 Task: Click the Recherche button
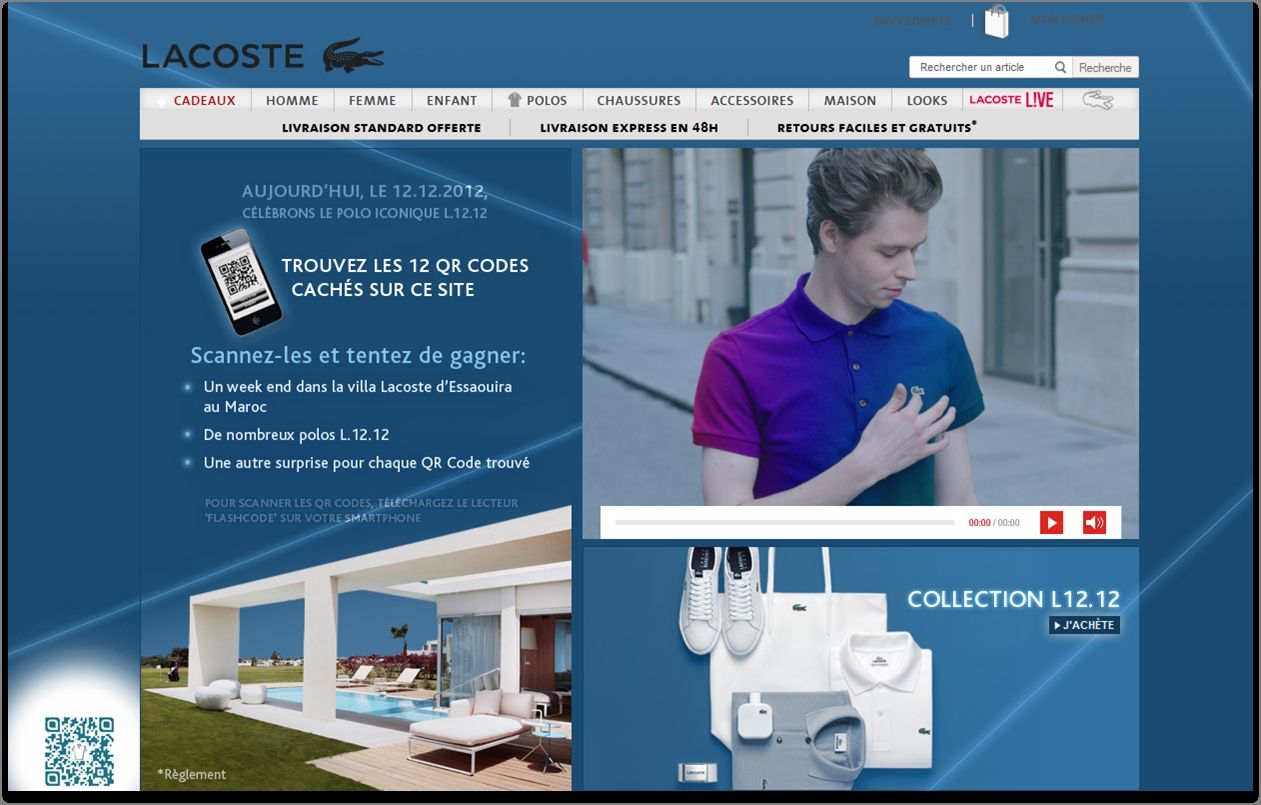pyautogui.click(x=1105, y=67)
